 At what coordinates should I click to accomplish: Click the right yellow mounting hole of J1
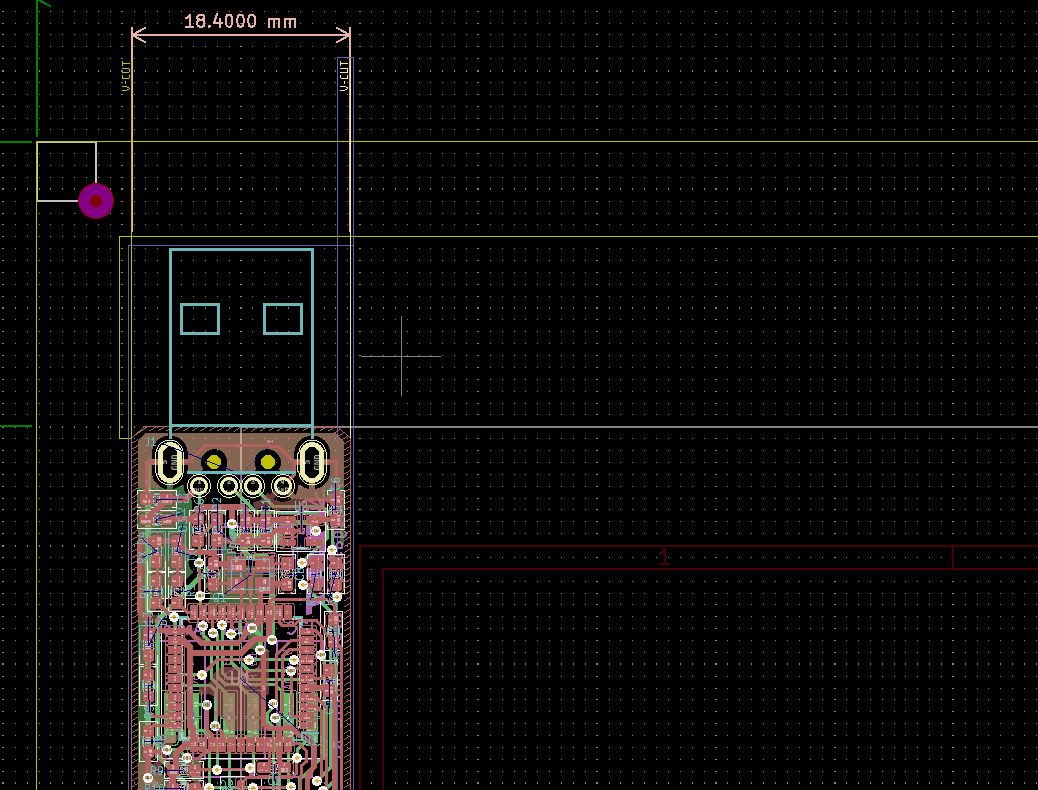pos(267,461)
